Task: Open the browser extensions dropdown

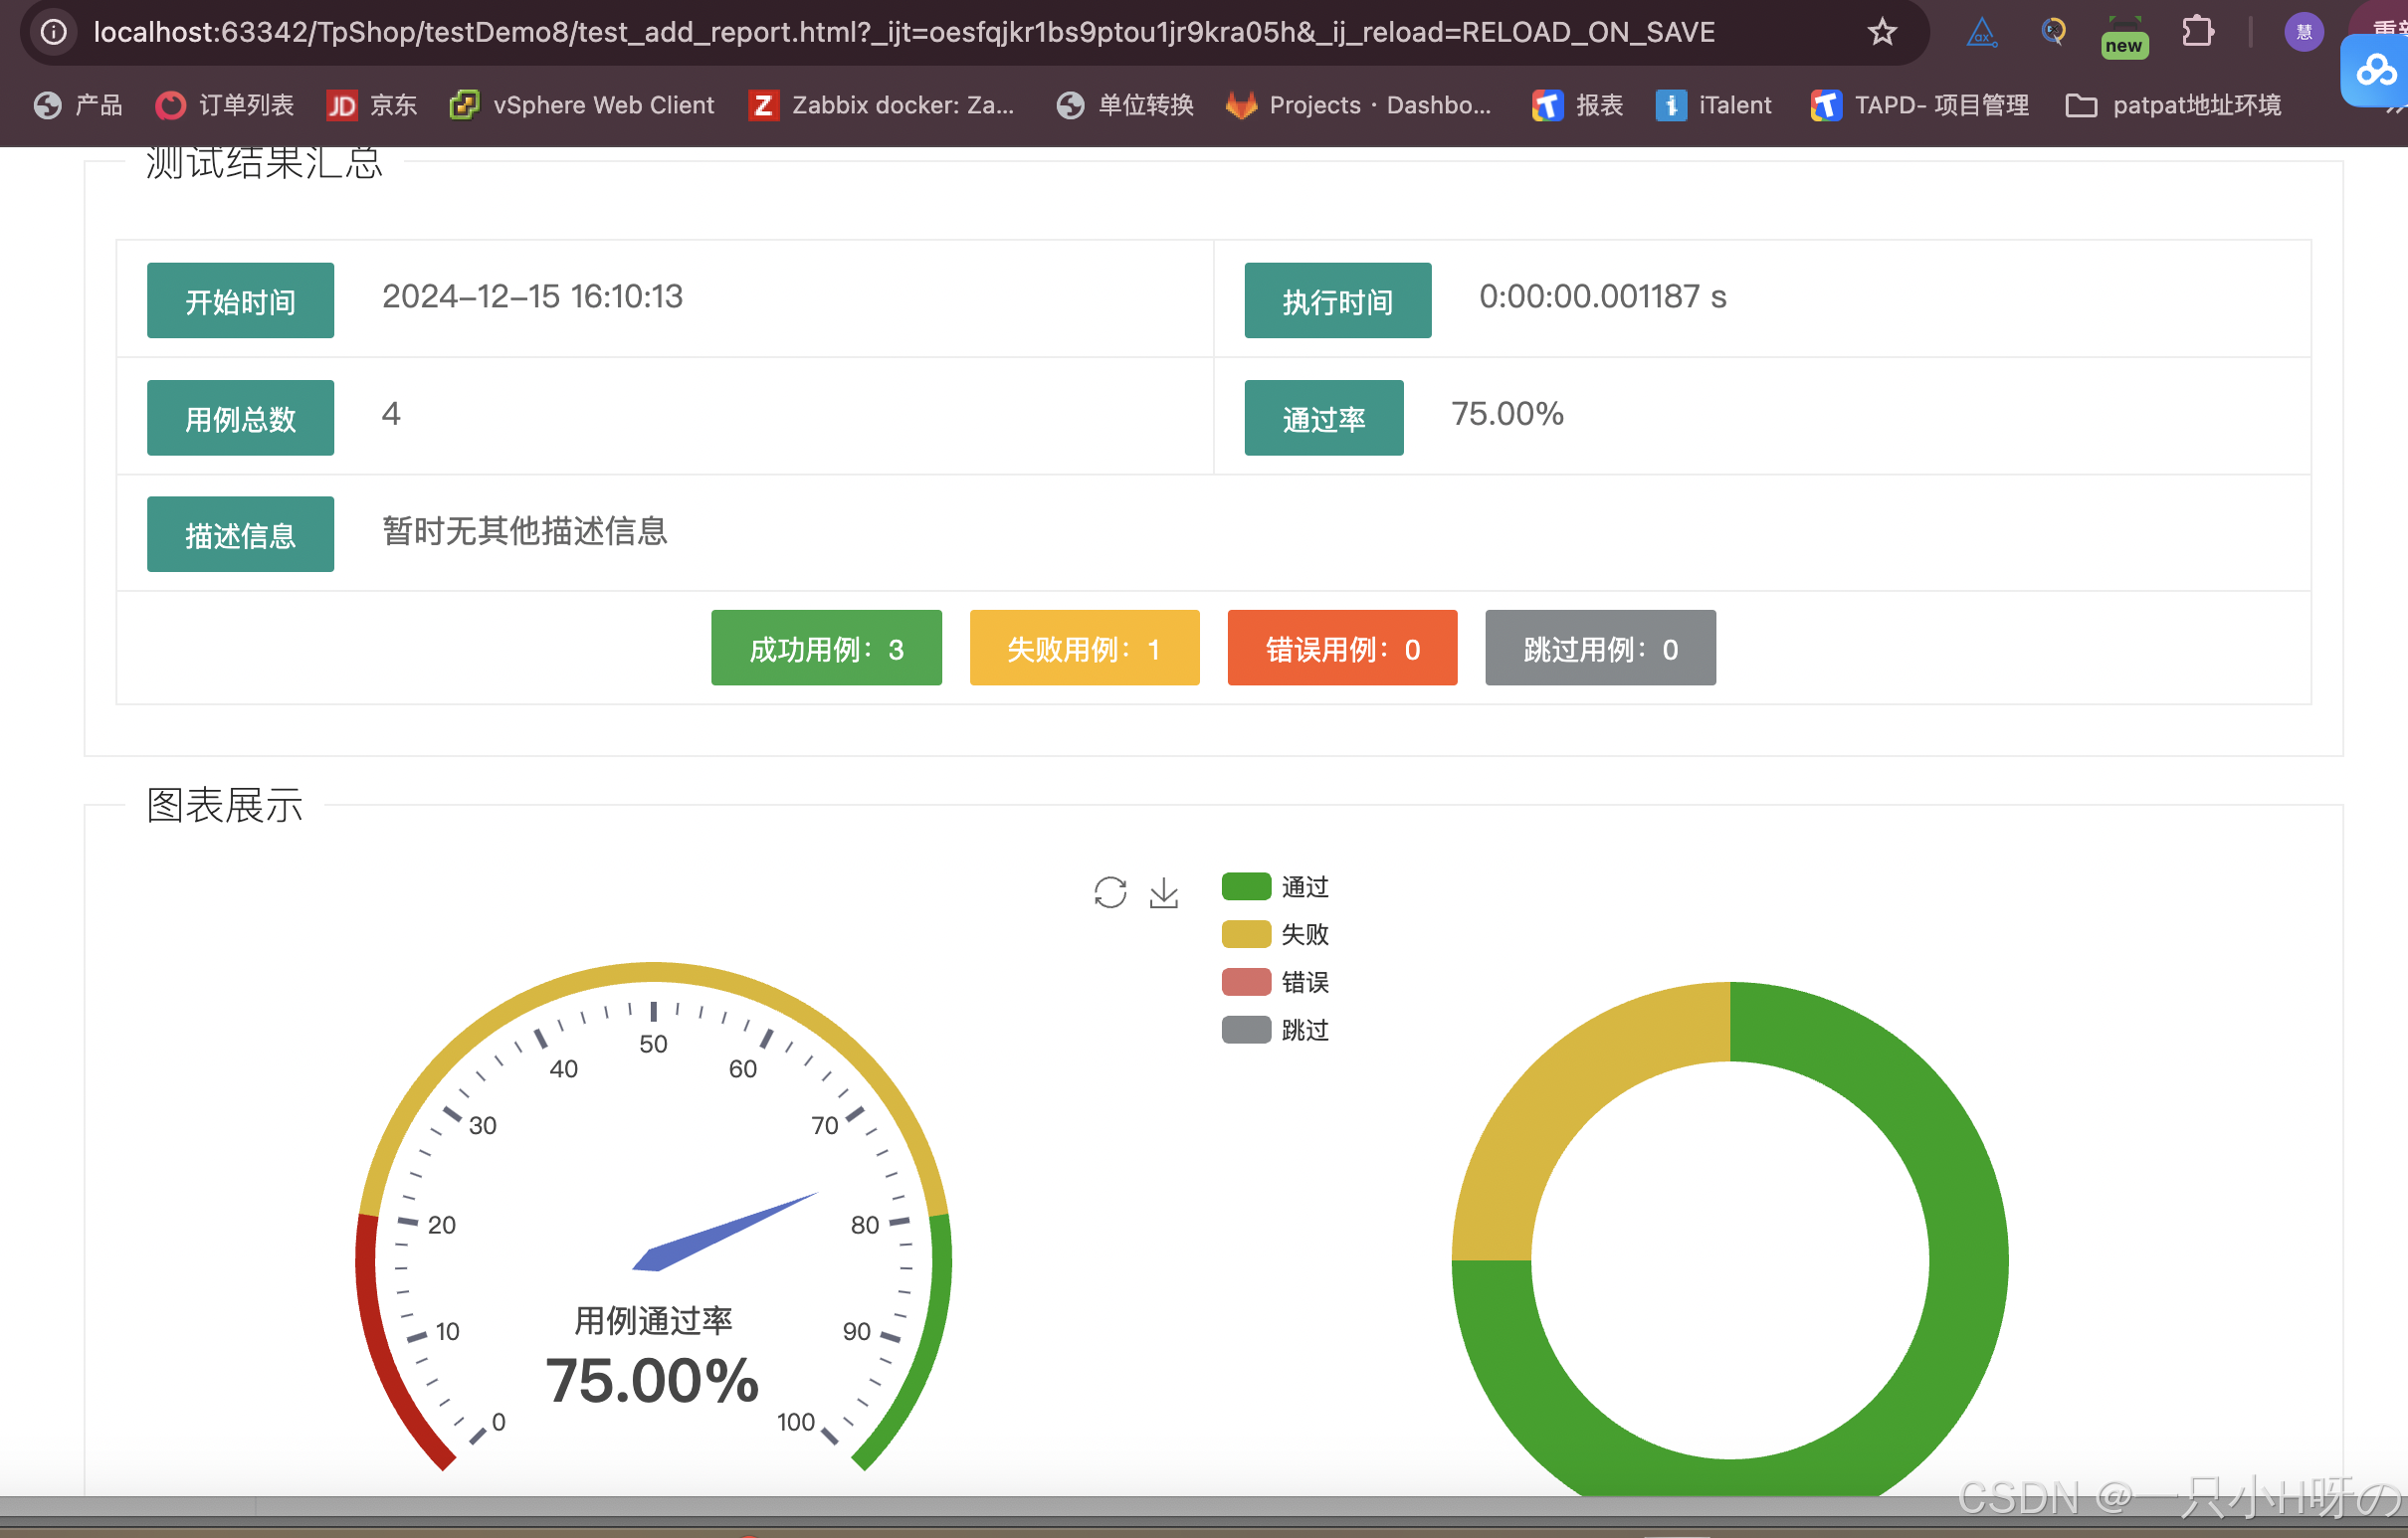Action: point(2197,31)
